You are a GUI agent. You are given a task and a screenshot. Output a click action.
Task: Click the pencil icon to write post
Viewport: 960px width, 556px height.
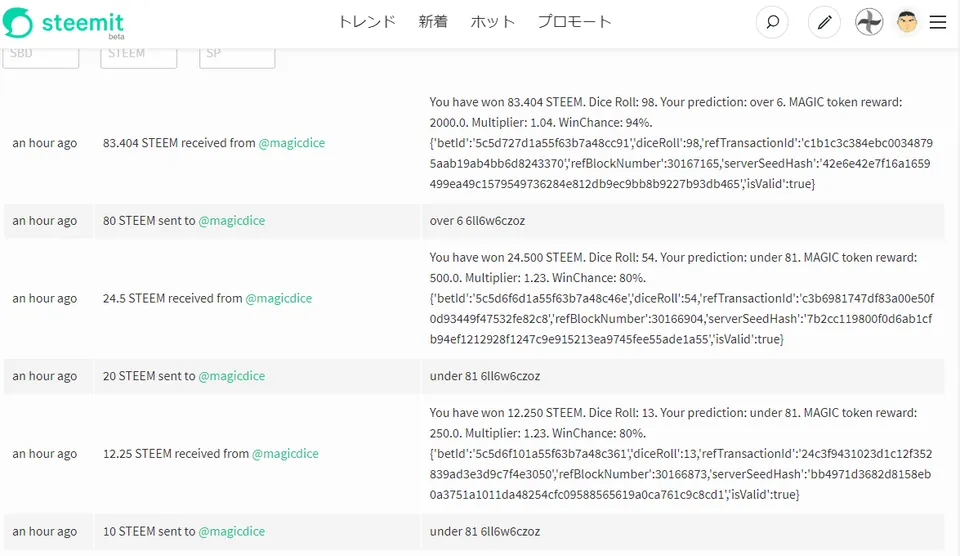tap(824, 23)
